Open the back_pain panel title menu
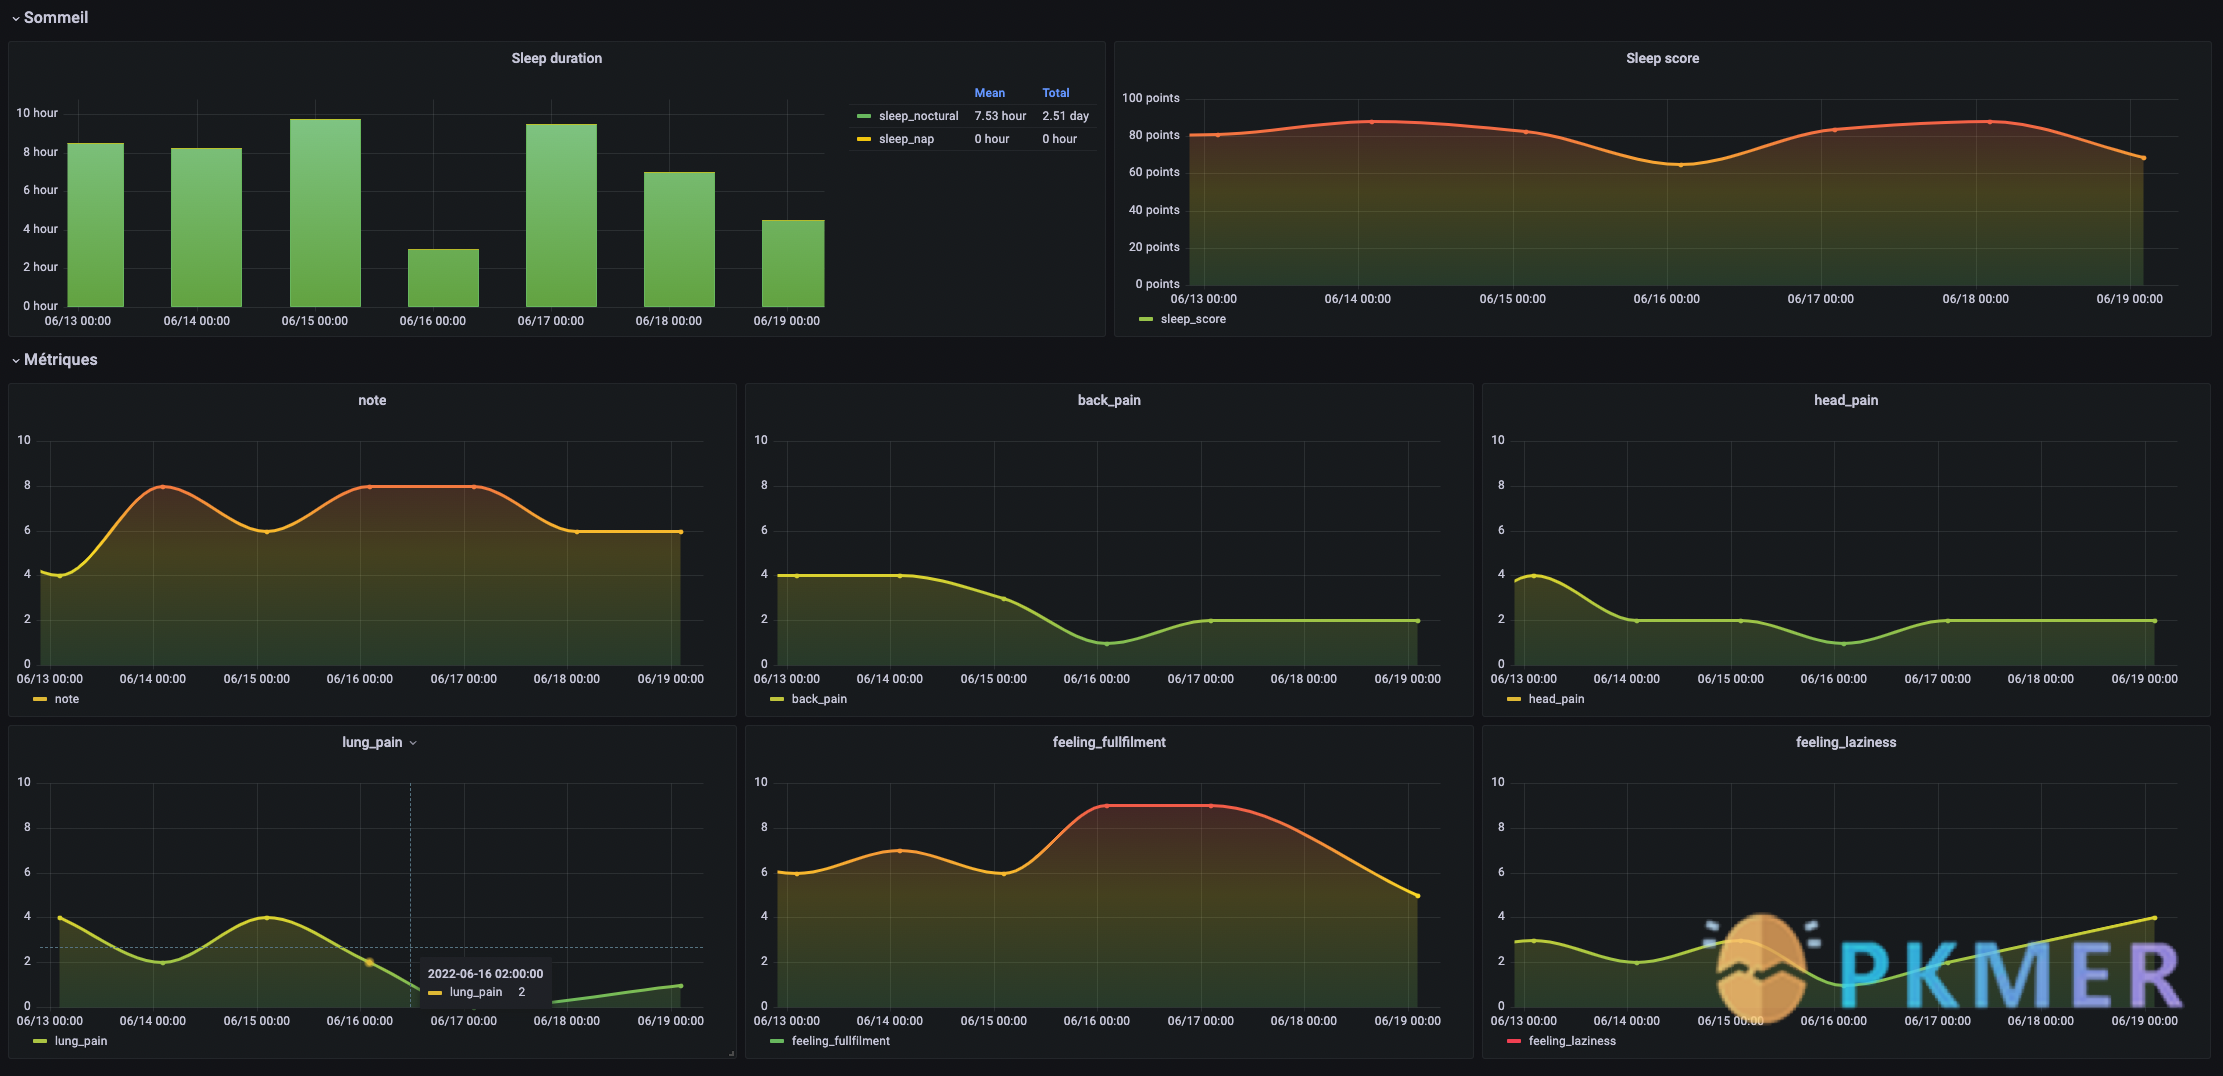Screen dimensions: 2223x1076 coord(1109,400)
